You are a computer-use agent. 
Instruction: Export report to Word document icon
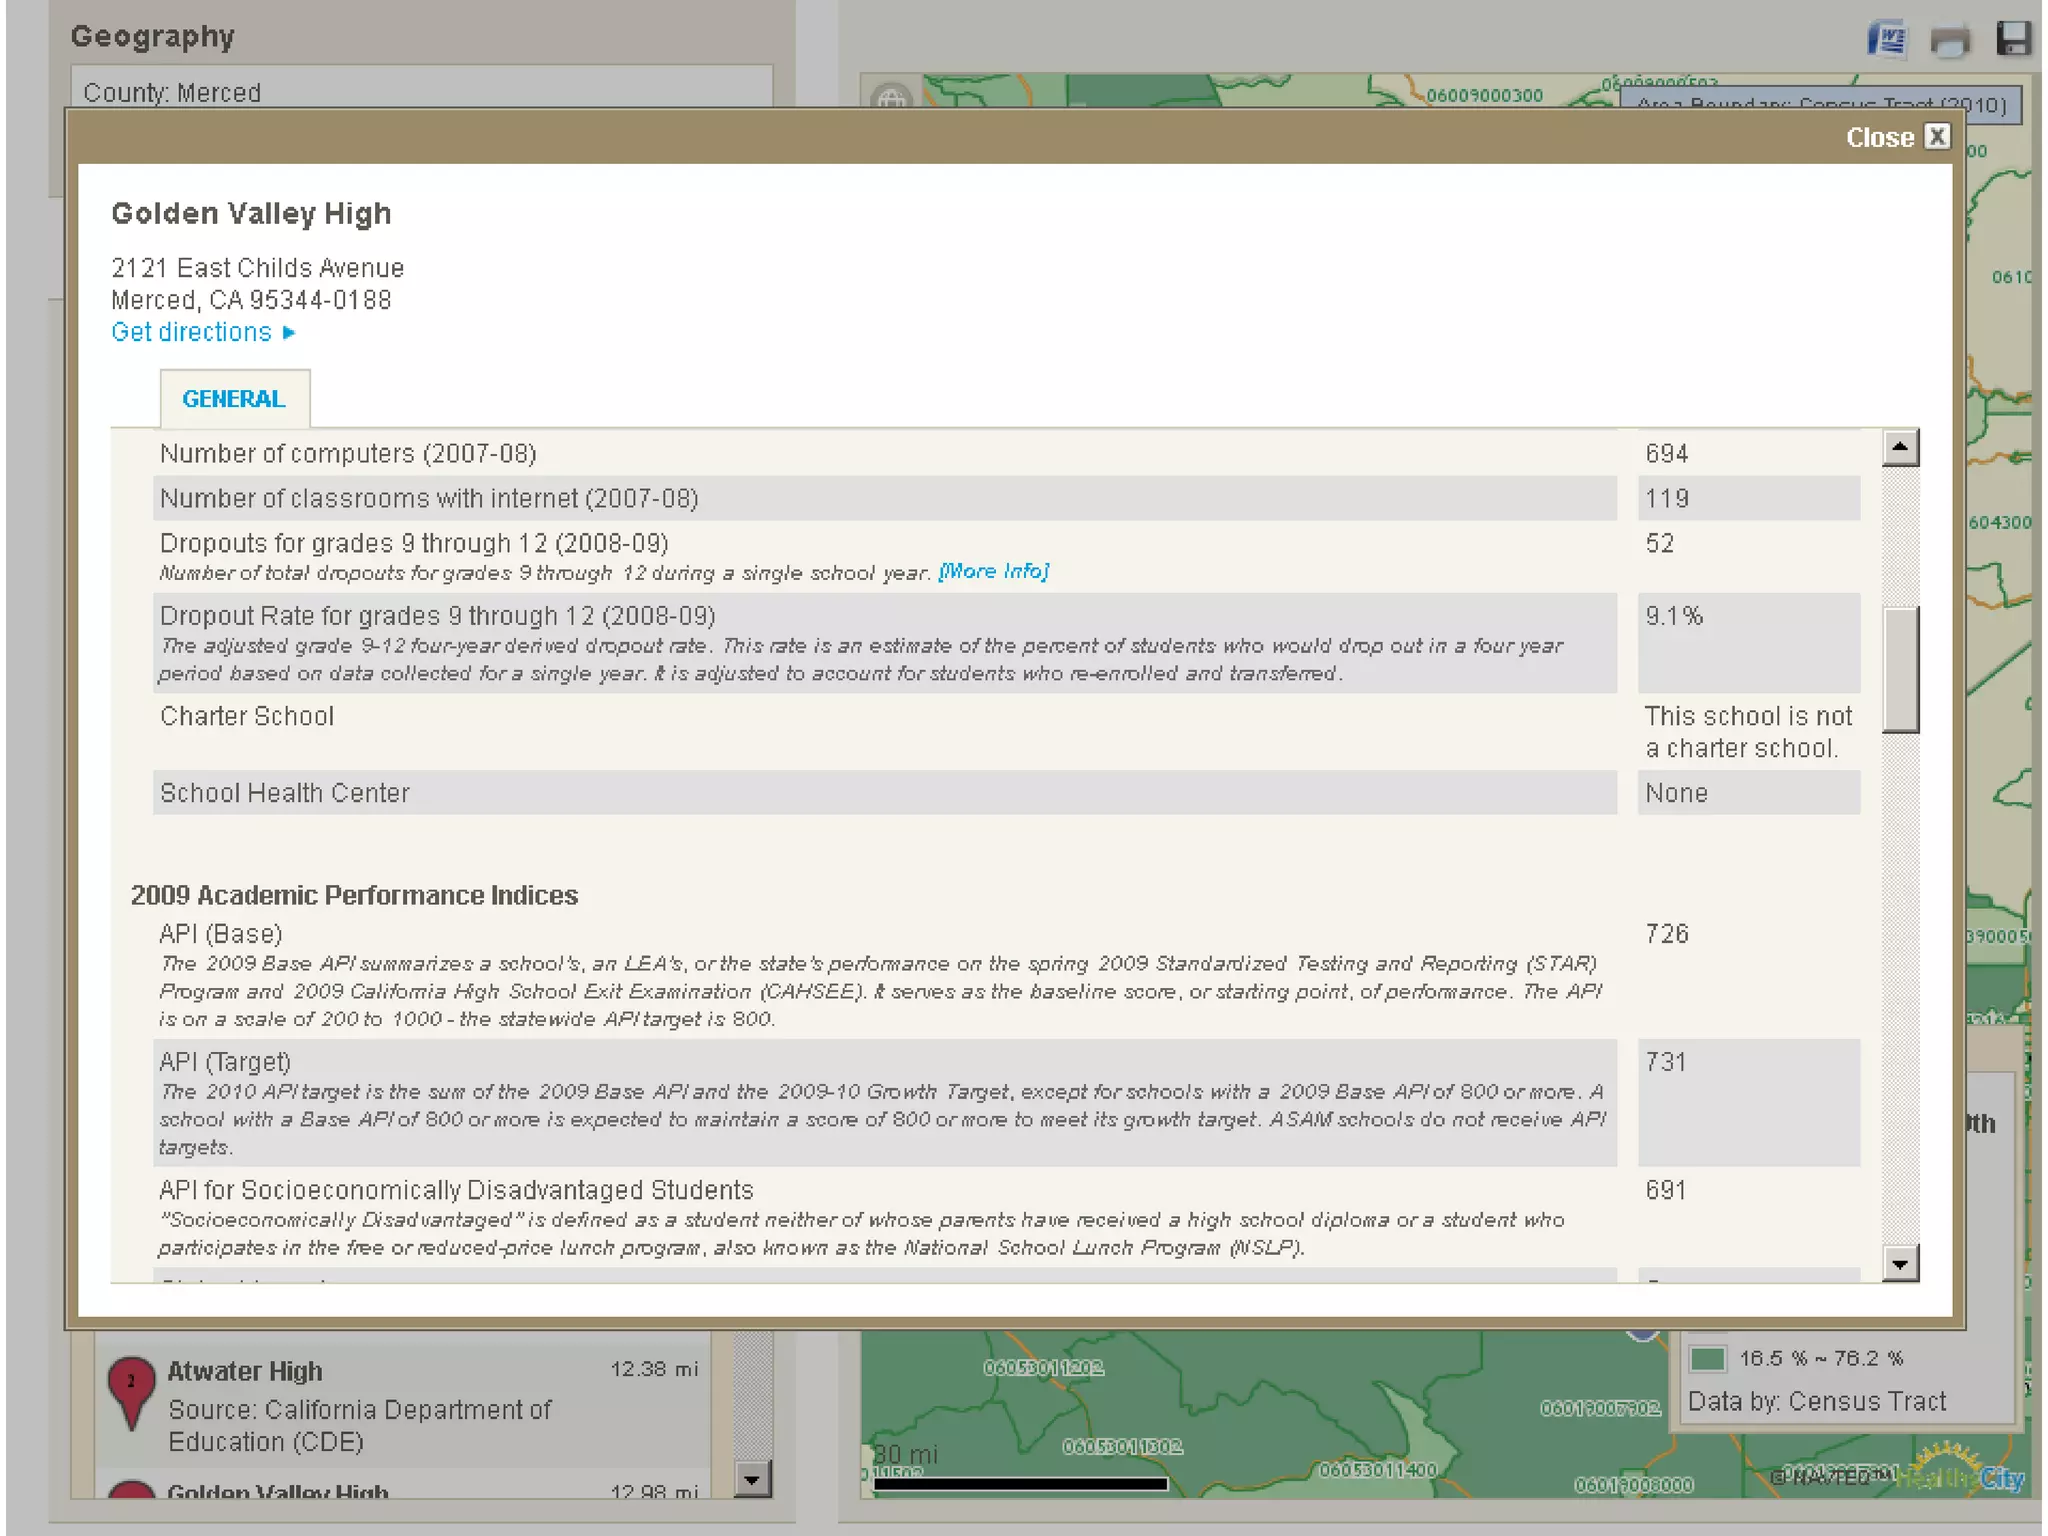coord(1886,41)
